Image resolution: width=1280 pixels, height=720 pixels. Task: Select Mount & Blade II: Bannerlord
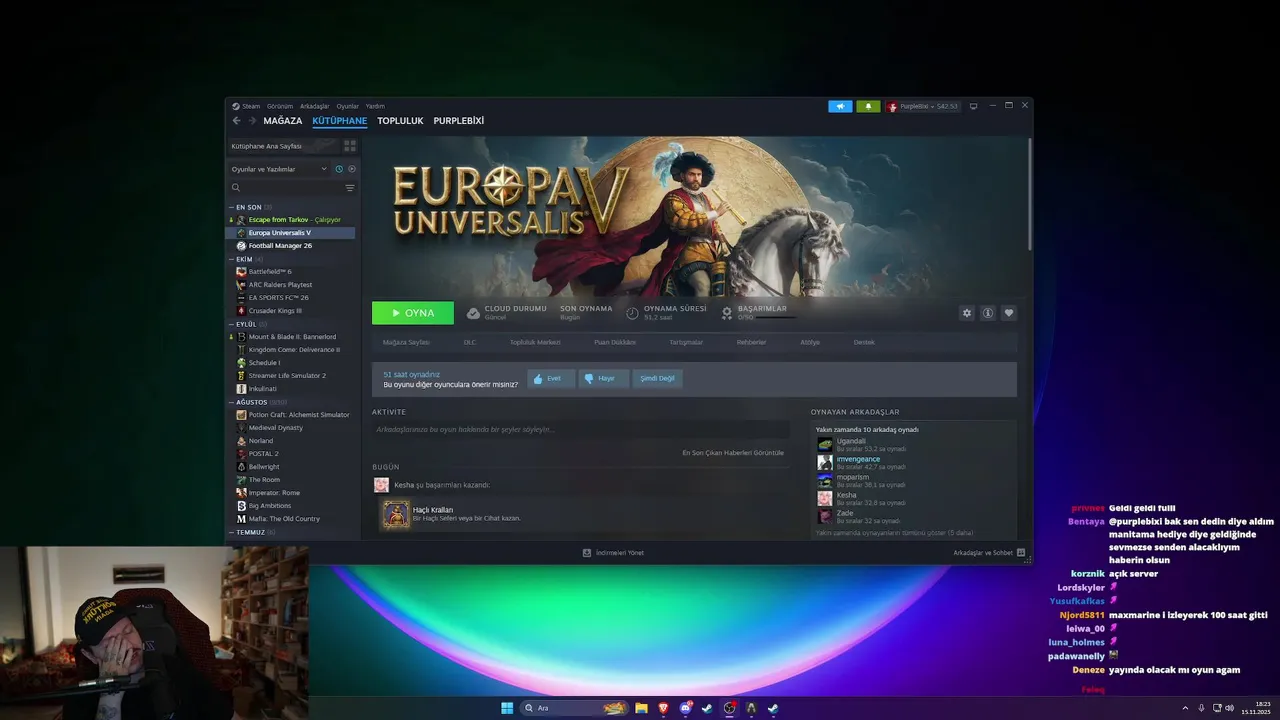coord(290,337)
